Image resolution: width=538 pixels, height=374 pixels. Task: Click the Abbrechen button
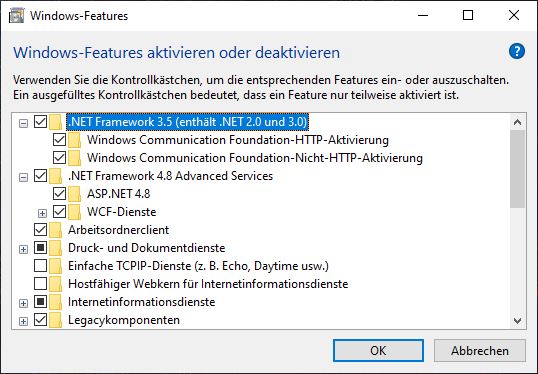coord(480,351)
